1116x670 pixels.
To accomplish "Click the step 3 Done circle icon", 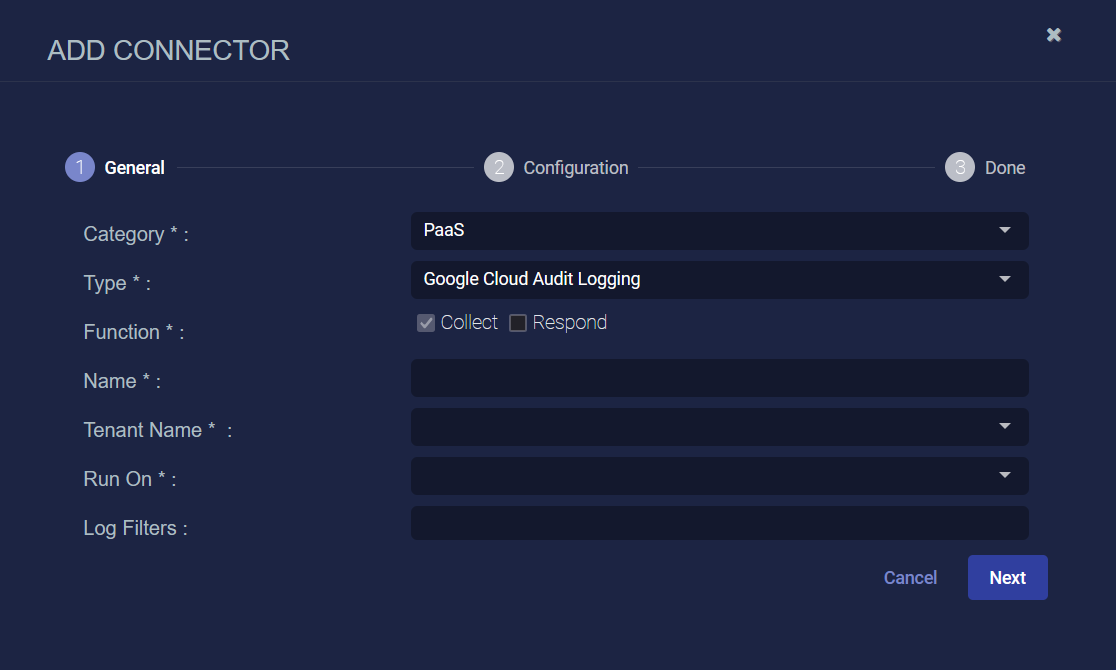I will tap(959, 167).
